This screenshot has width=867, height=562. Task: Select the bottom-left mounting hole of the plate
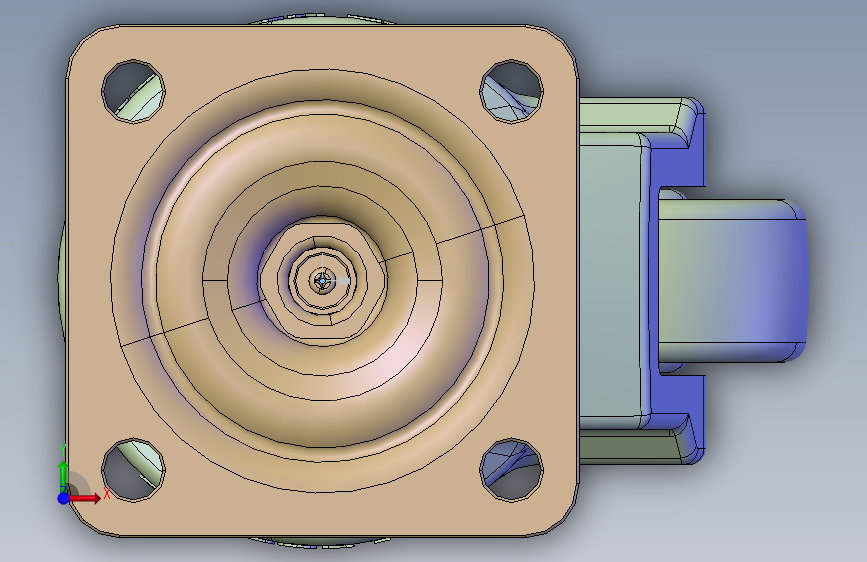[x=133, y=470]
